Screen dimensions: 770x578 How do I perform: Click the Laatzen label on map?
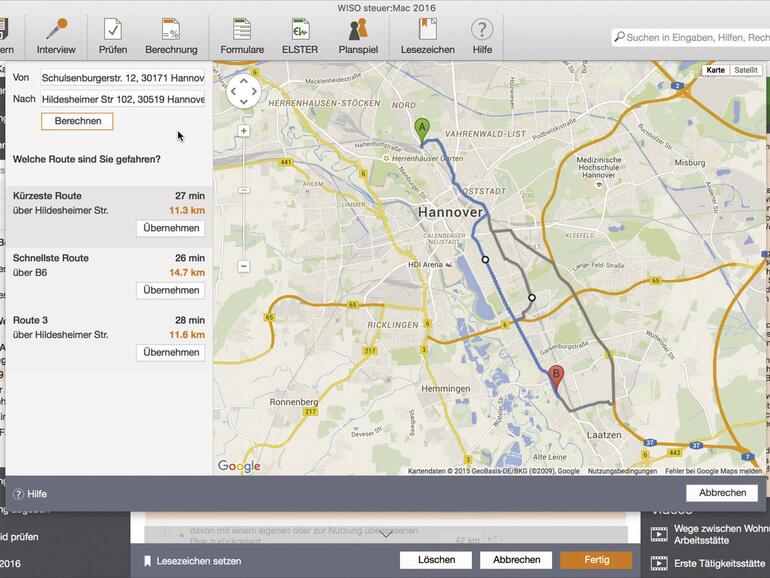(x=604, y=435)
